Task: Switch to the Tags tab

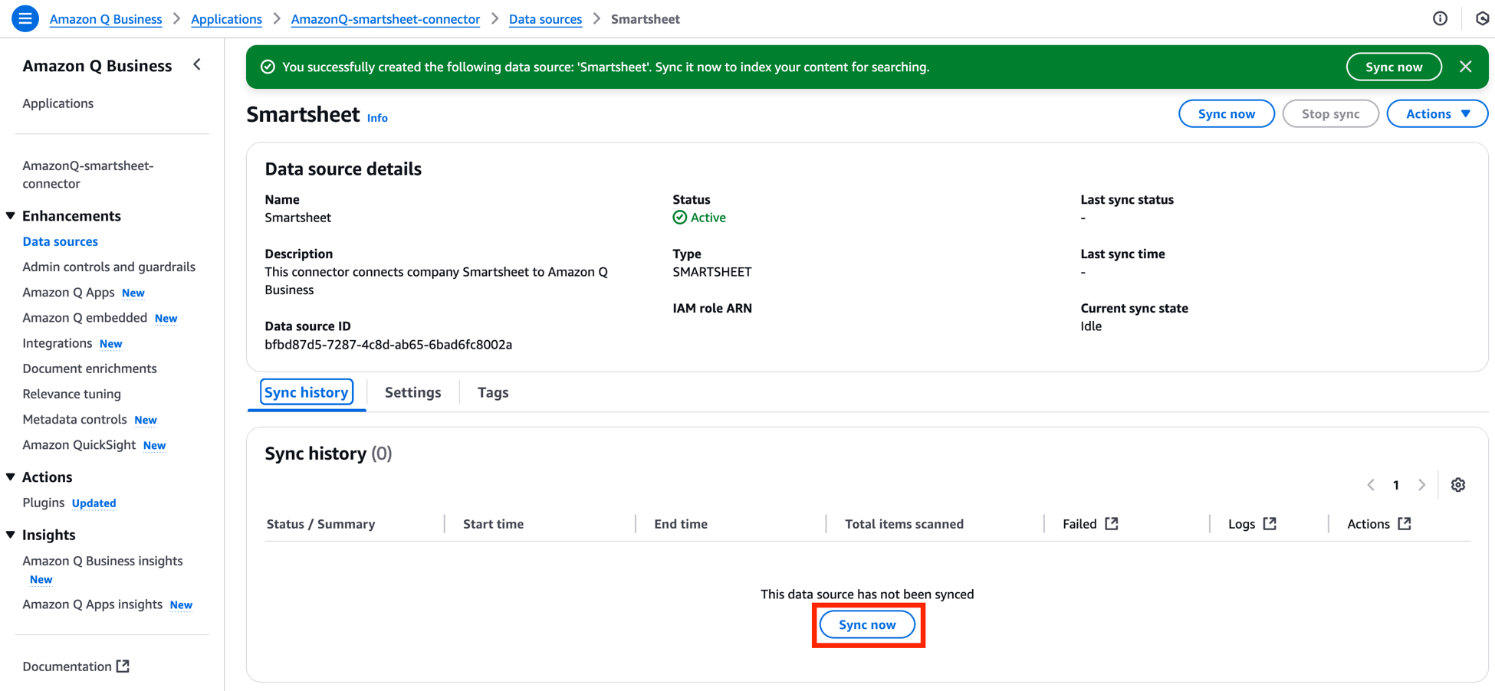Action: pos(493,393)
